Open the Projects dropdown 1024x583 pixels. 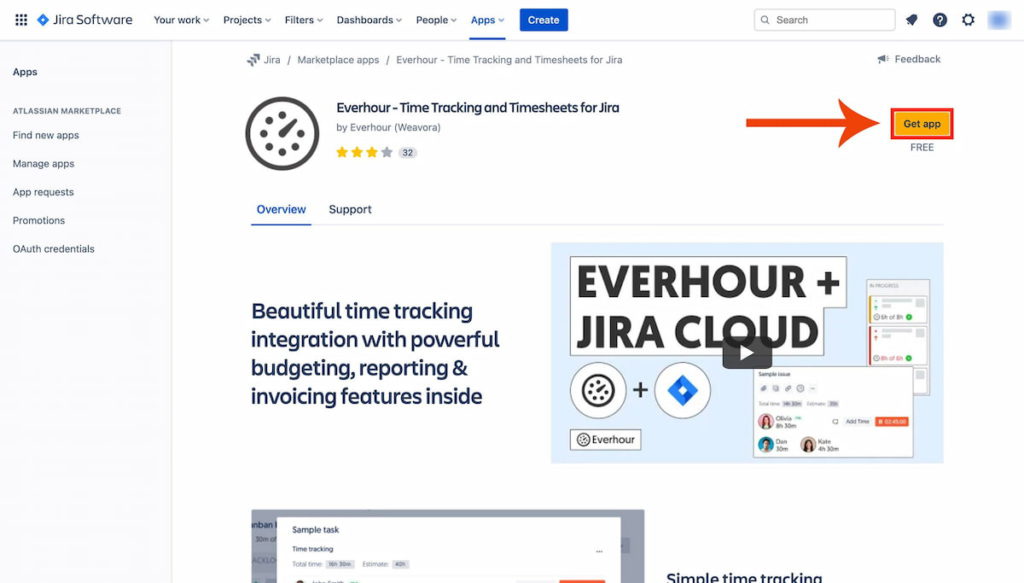[x=245, y=18]
